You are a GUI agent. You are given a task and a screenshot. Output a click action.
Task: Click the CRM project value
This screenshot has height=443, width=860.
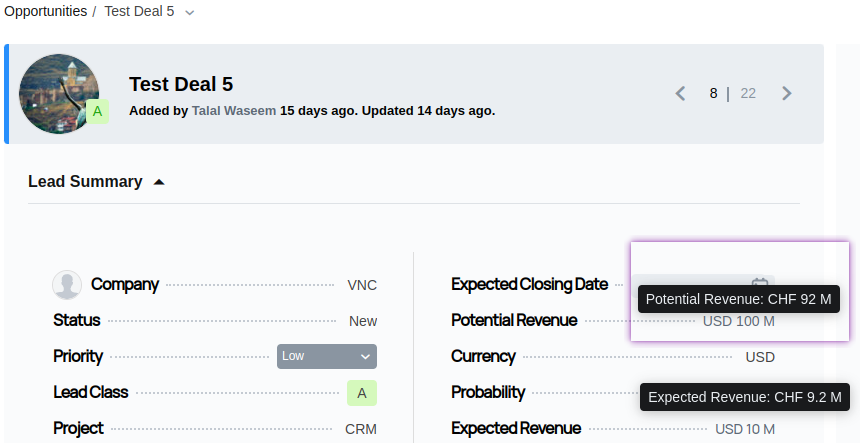[361, 429]
